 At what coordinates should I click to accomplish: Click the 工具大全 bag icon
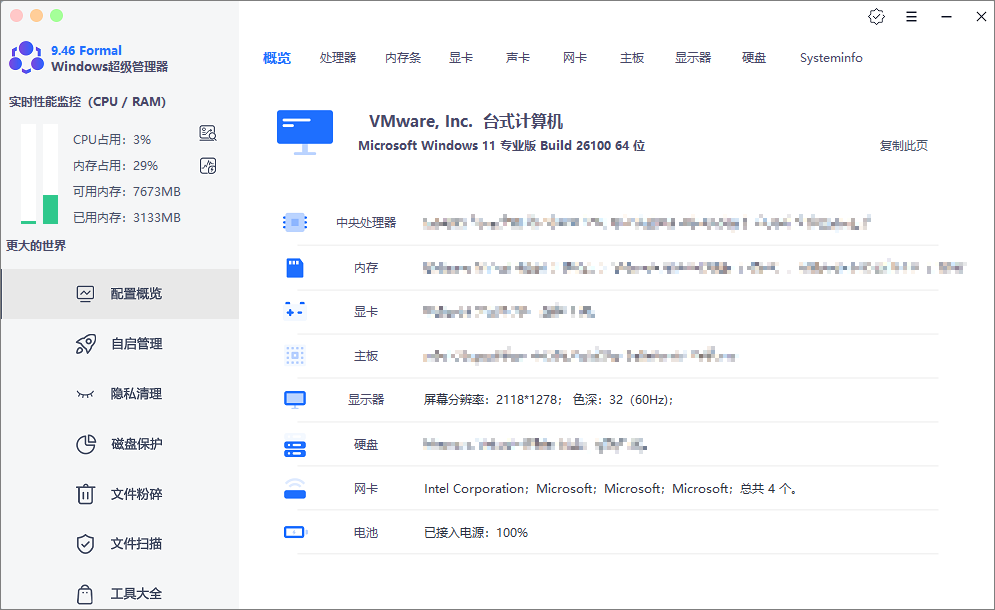tap(85, 594)
